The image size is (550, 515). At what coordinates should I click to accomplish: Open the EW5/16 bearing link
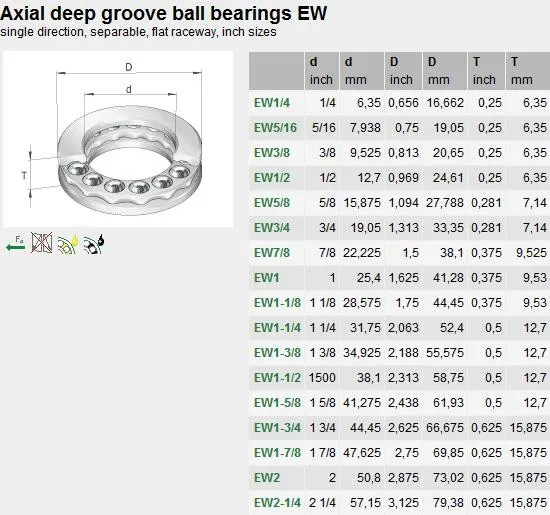click(x=275, y=128)
